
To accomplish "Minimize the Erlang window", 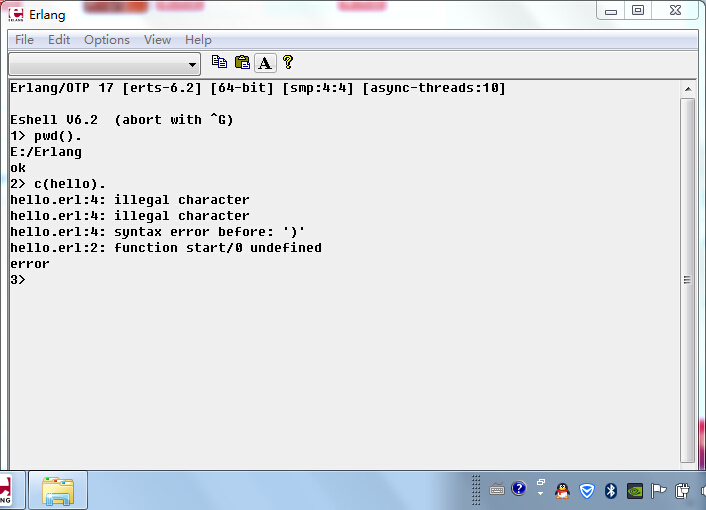I will point(611,10).
